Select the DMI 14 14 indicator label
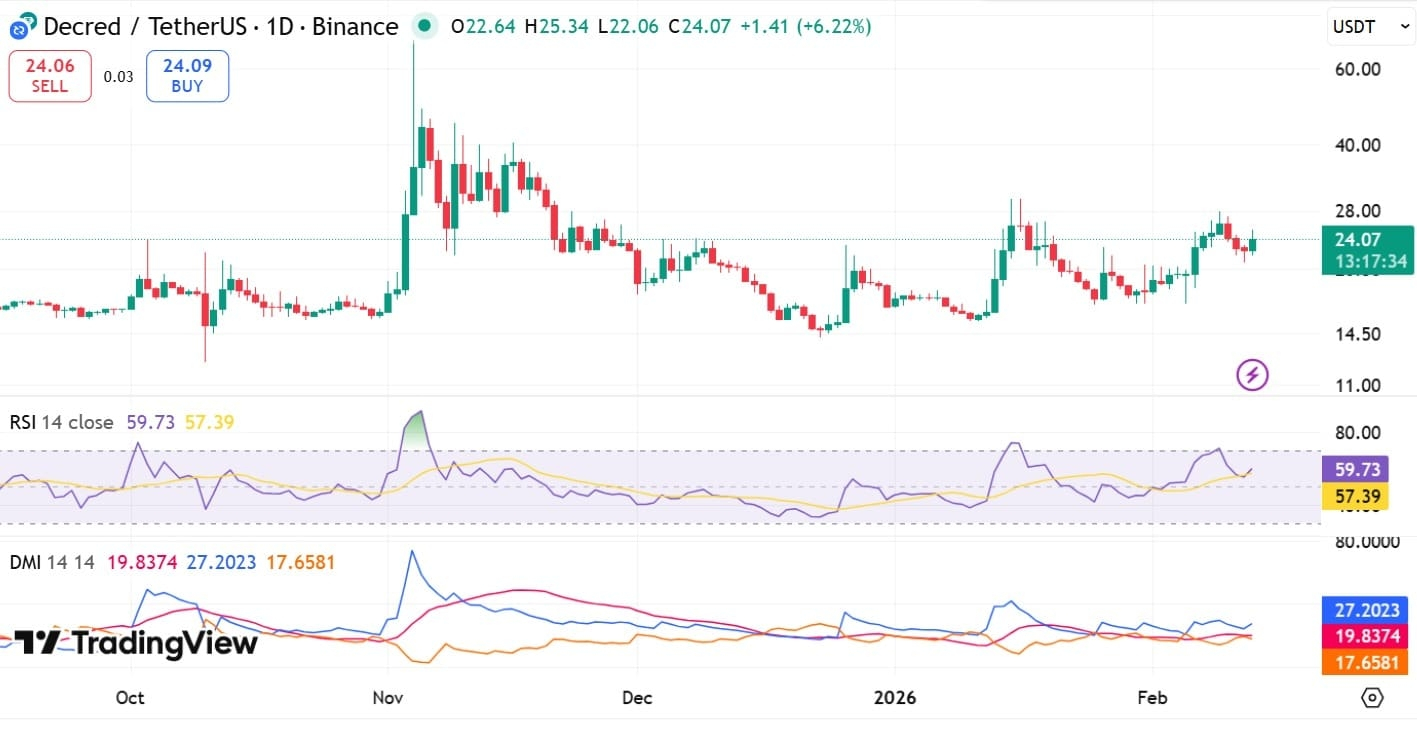1417x731 pixels. (50, 563)
